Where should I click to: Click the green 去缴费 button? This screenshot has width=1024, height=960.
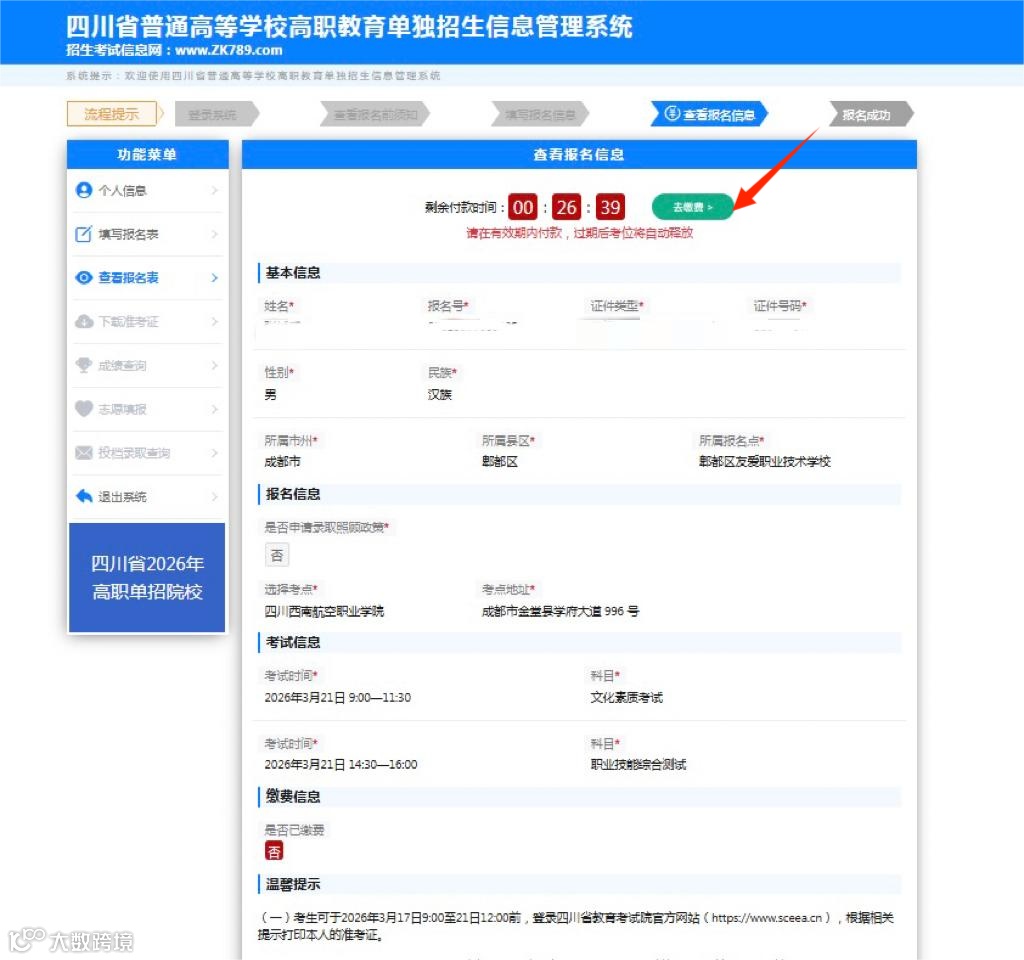[692, 207]
